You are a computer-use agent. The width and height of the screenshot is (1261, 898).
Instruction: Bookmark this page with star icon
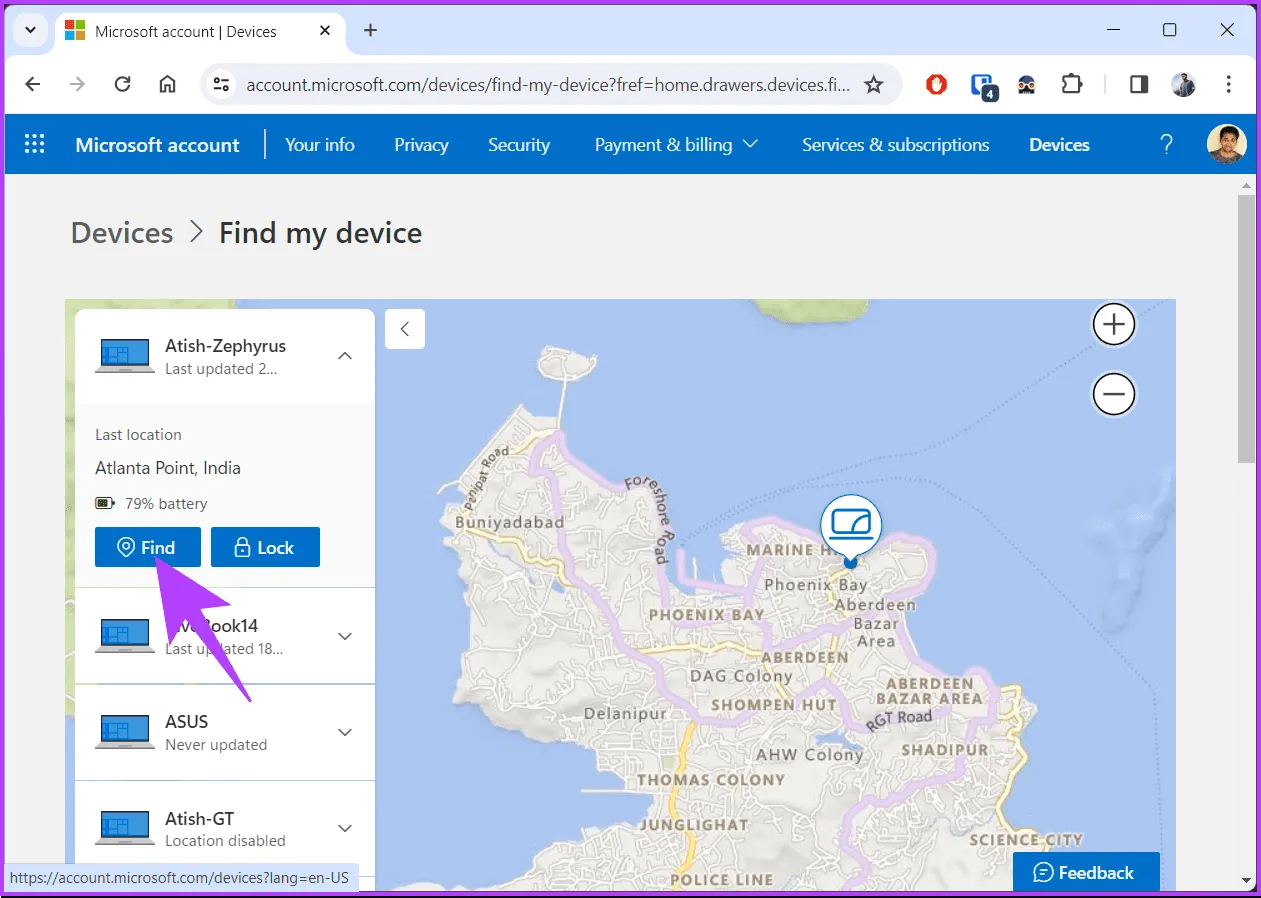(x=873, y=85)
